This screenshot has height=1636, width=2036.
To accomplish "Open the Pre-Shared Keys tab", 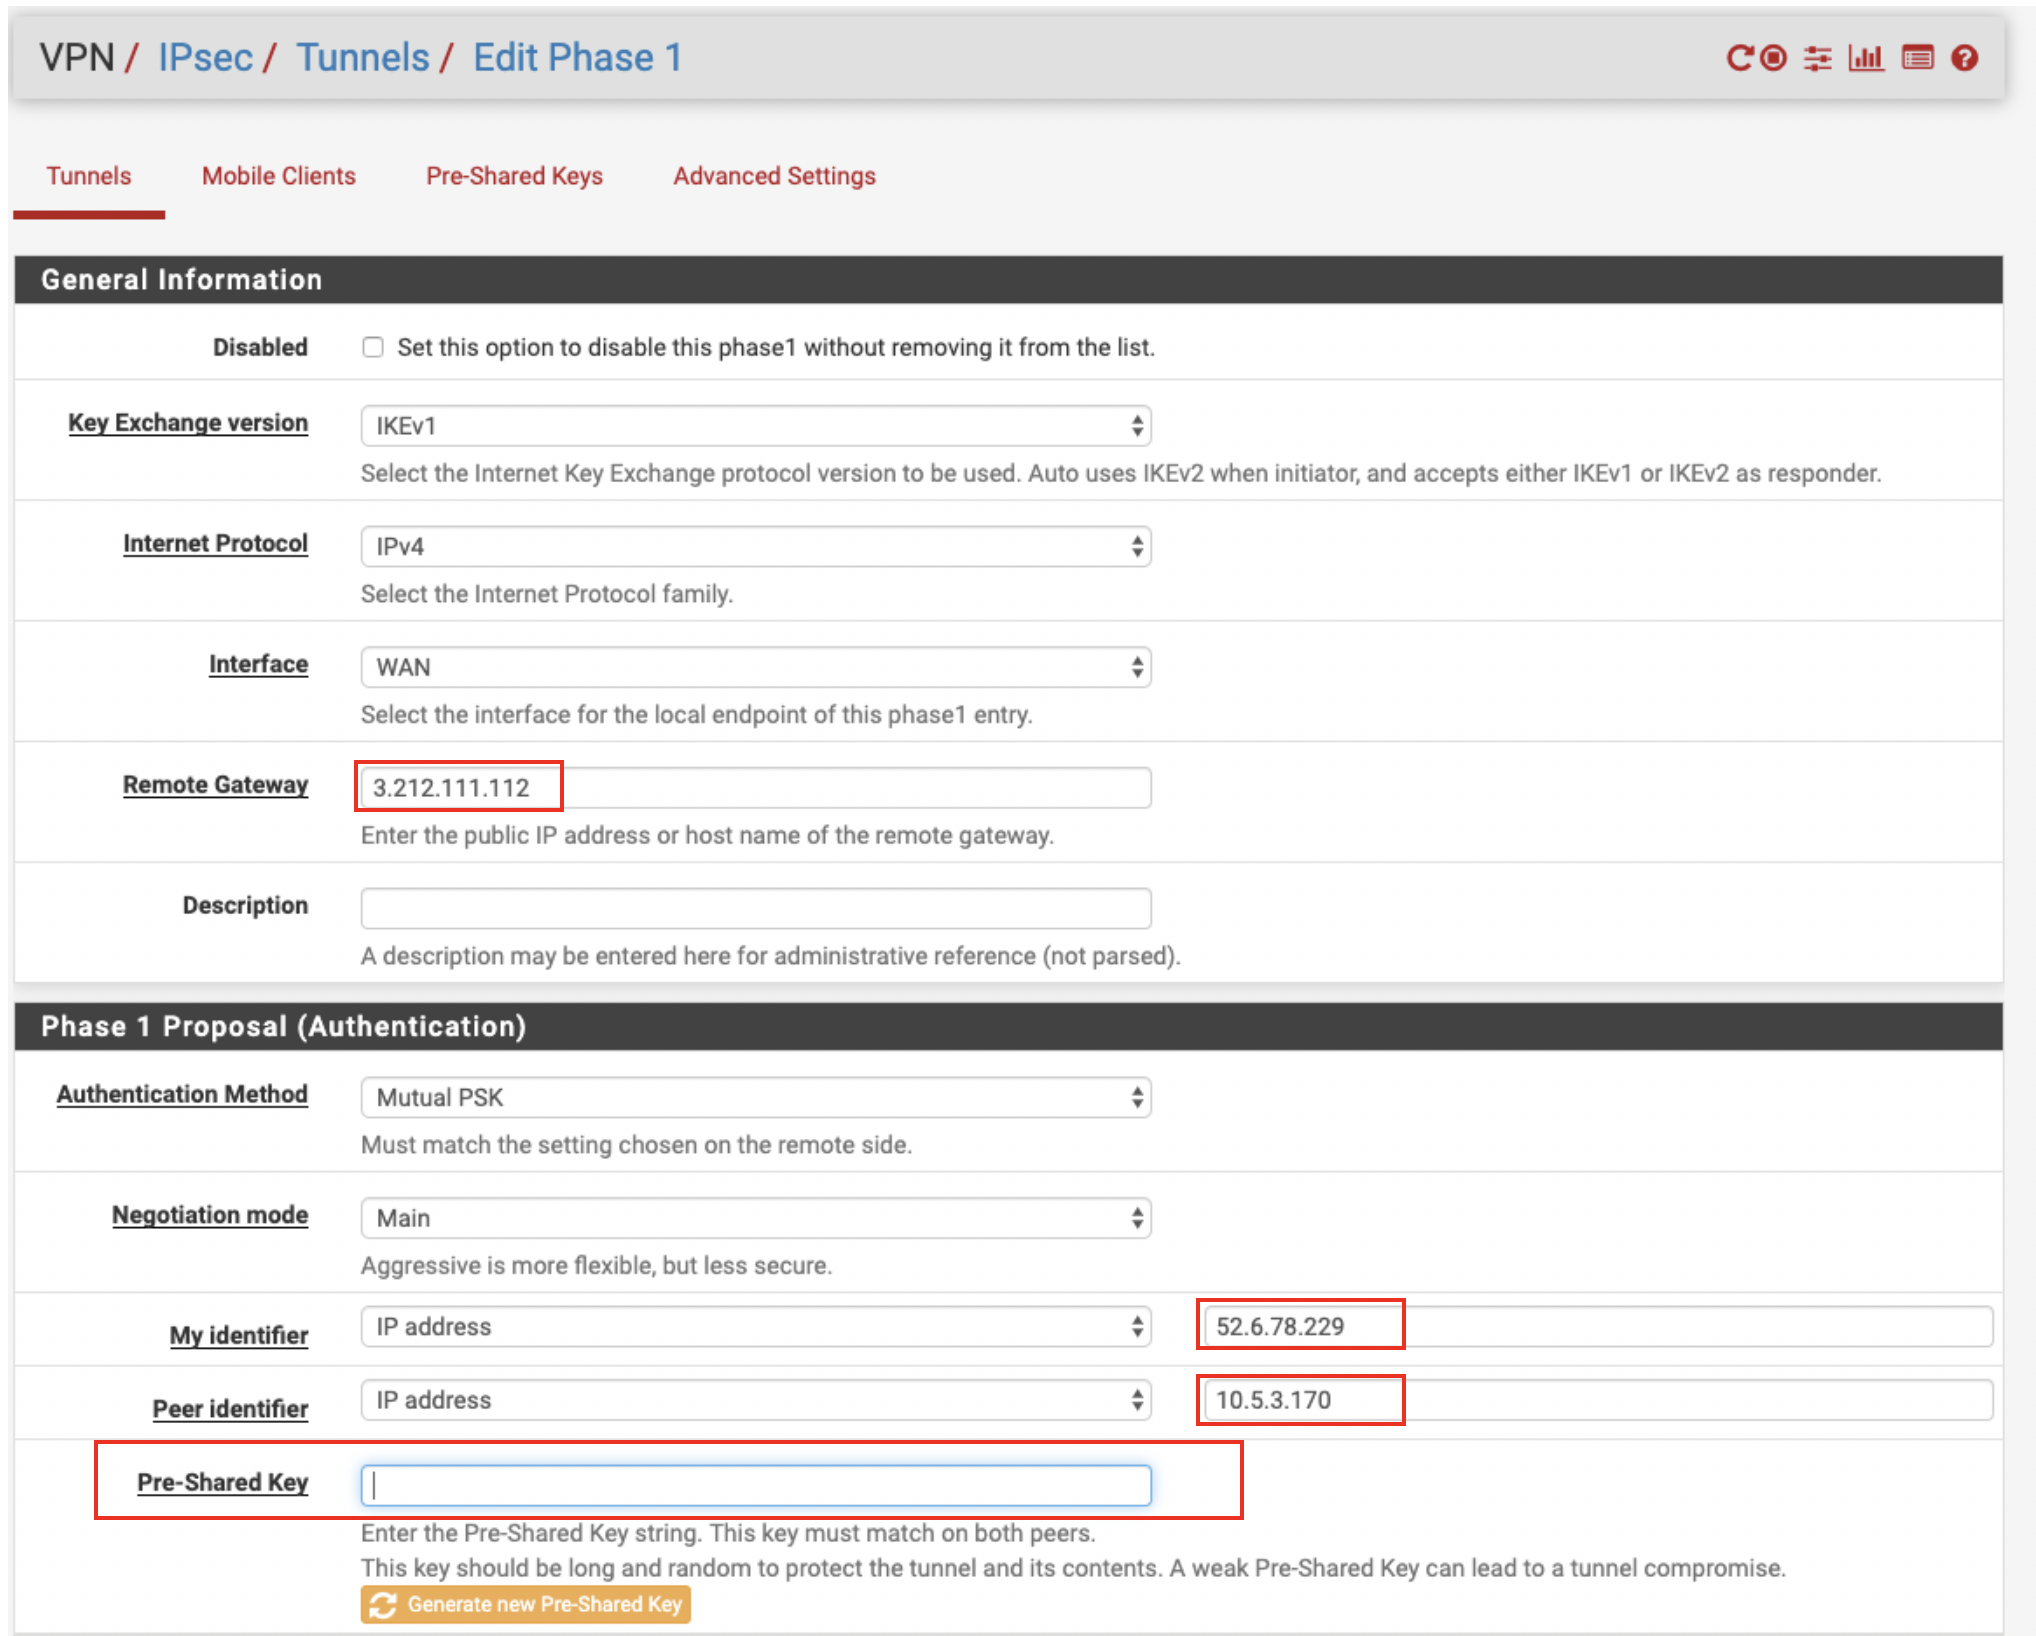I will click(514, 176).
